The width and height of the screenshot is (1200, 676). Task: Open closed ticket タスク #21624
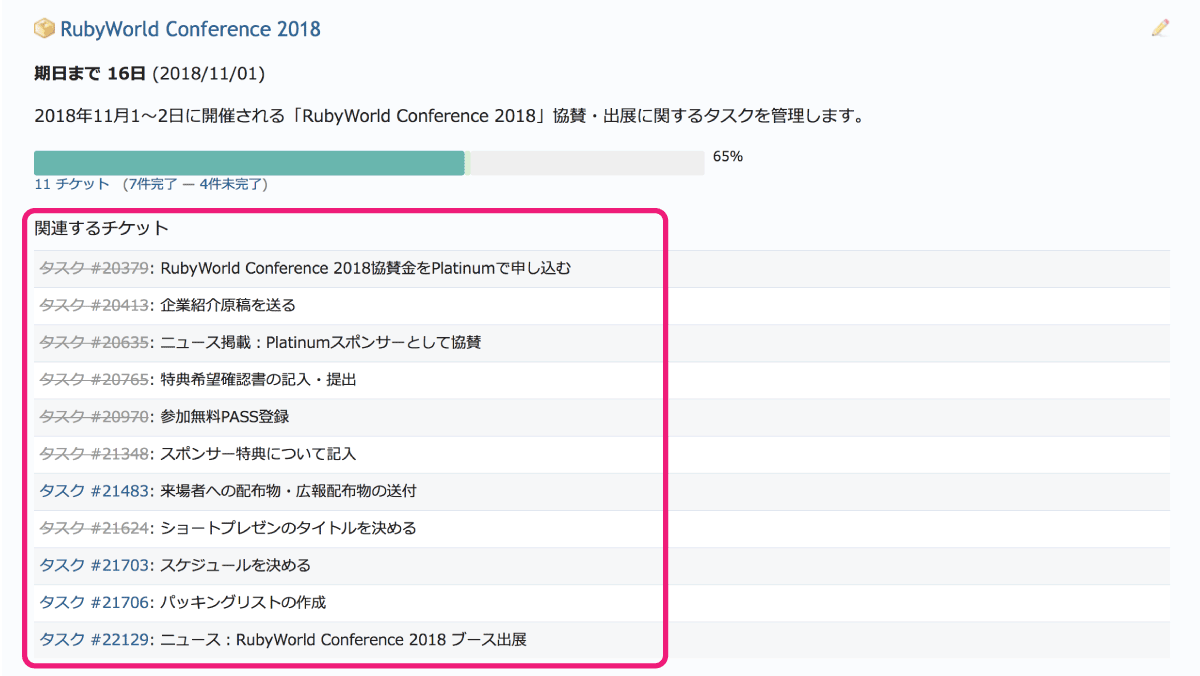coord(95,528)
